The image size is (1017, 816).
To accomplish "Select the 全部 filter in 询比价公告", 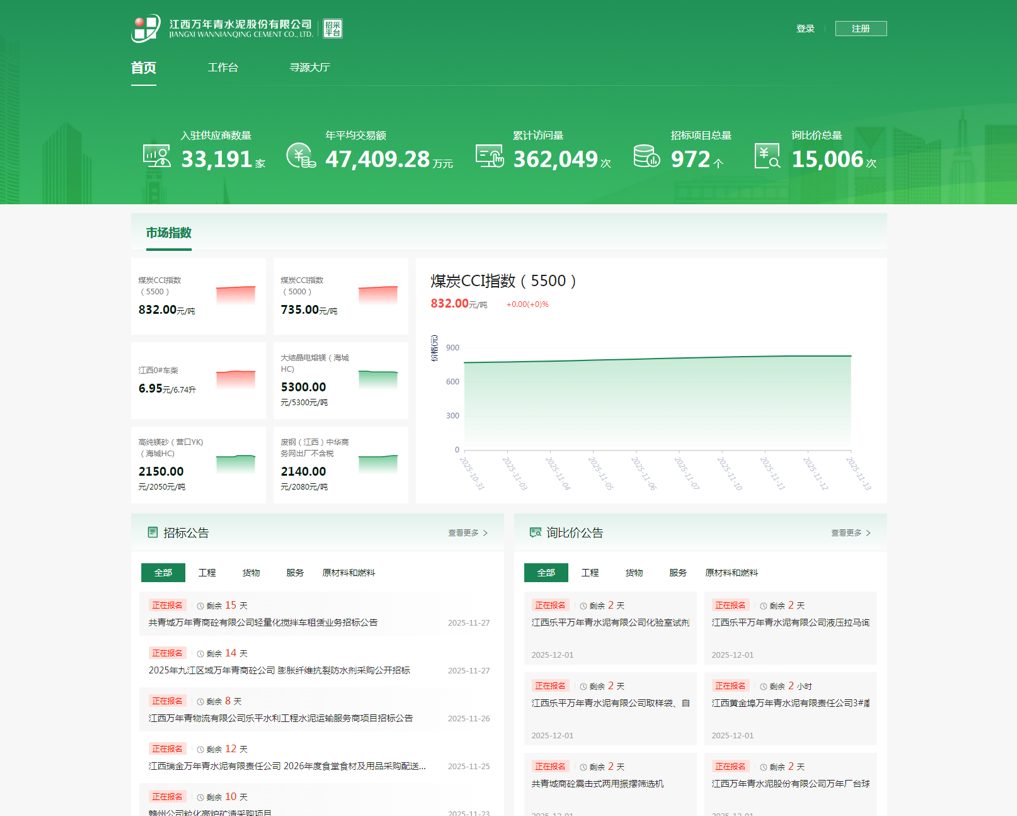I will [546, 573].
